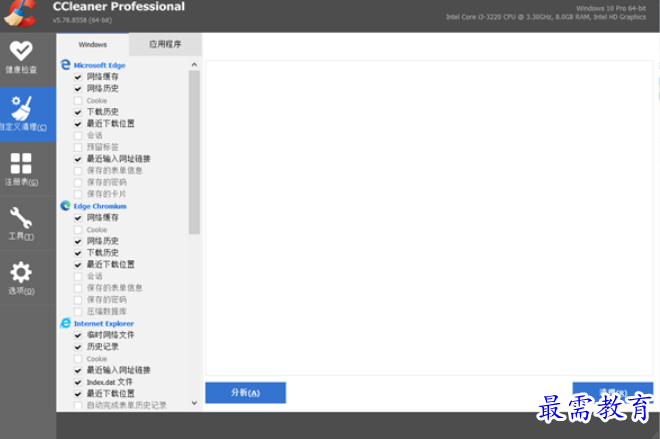Uncheck 网络历史 under Microsoft Edge
Image resolution: width=660 pixels, height=439 pixels.
pos(78,89)
